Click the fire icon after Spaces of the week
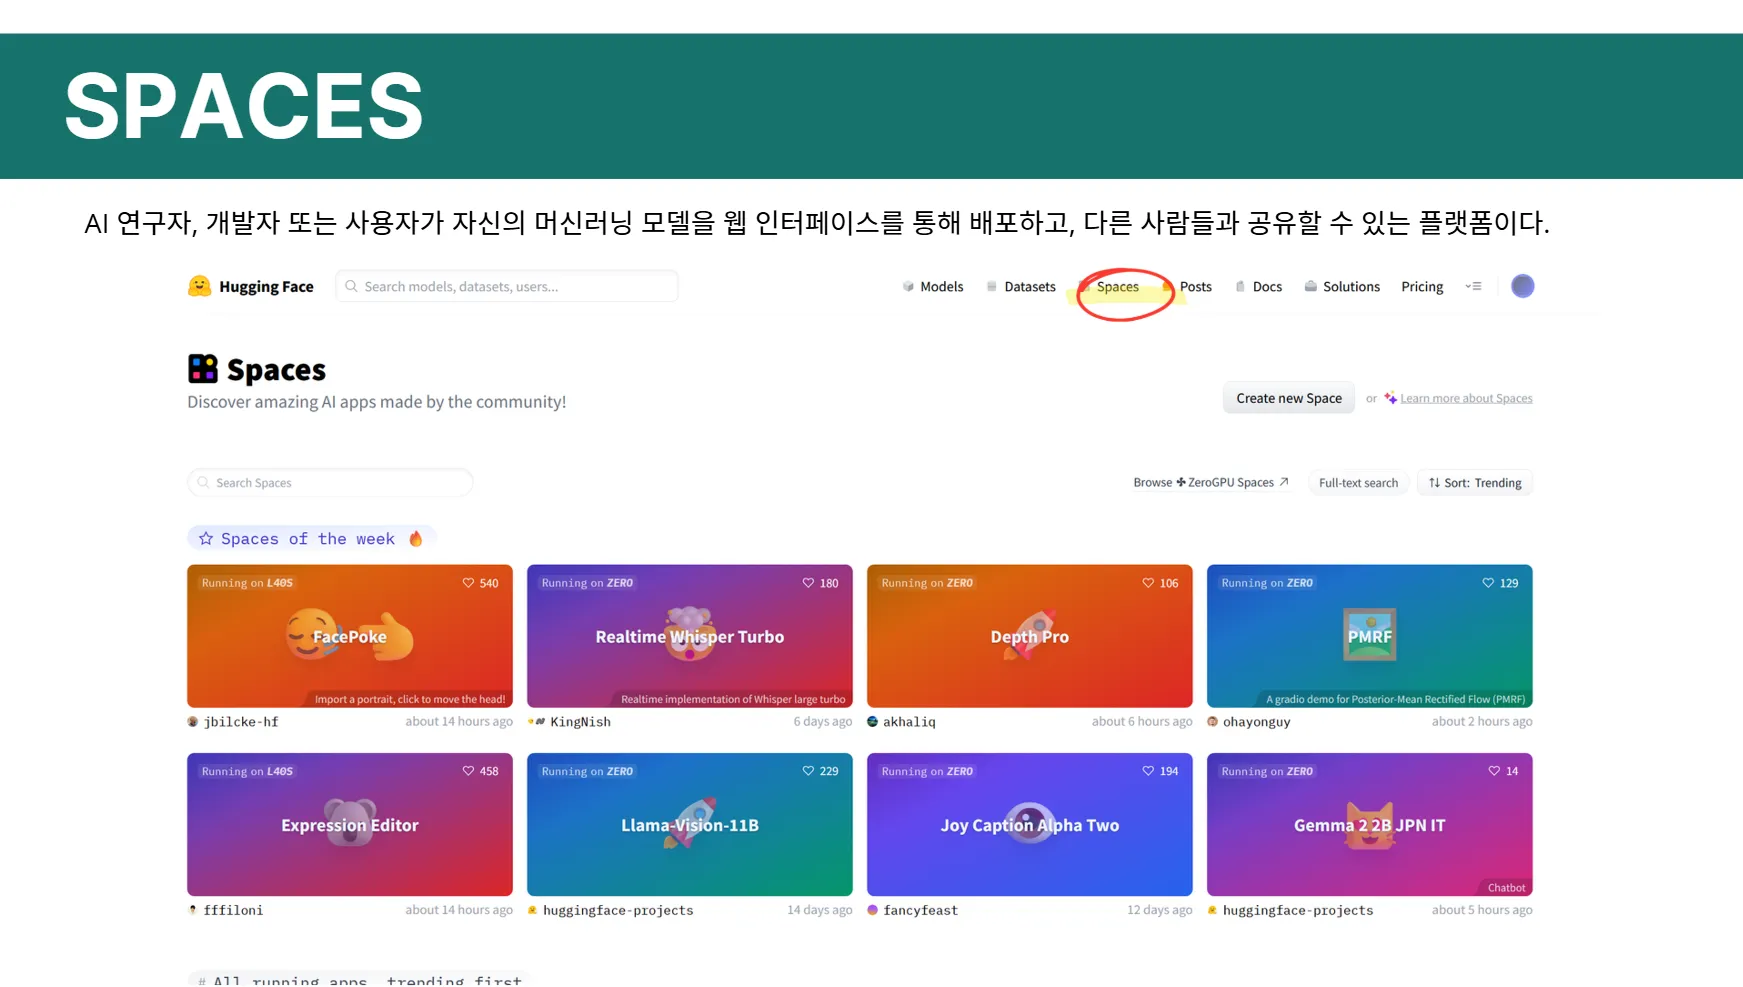Viewport: 1743px width, 987px height. (416, 539)
